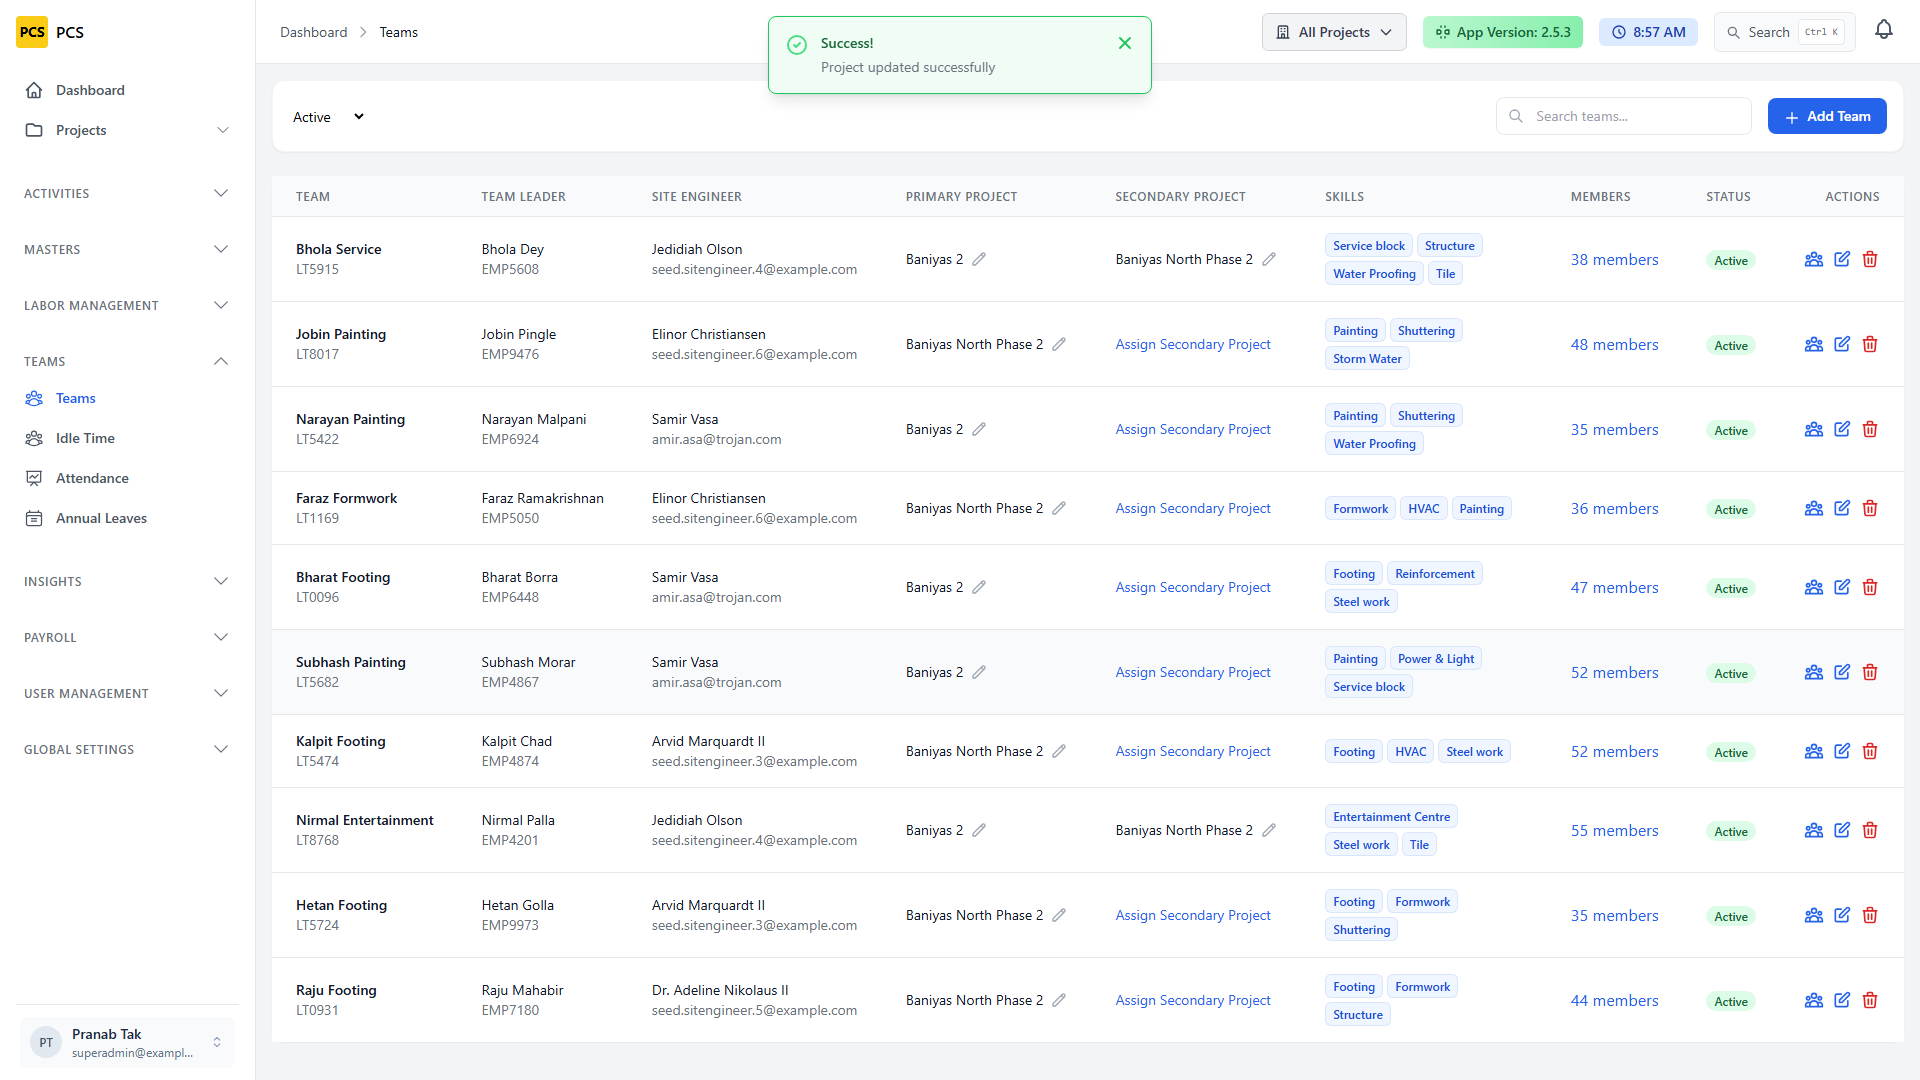Expand the Masters section
This screenshot has height=1080, width=1920.
tap(127, 249)
